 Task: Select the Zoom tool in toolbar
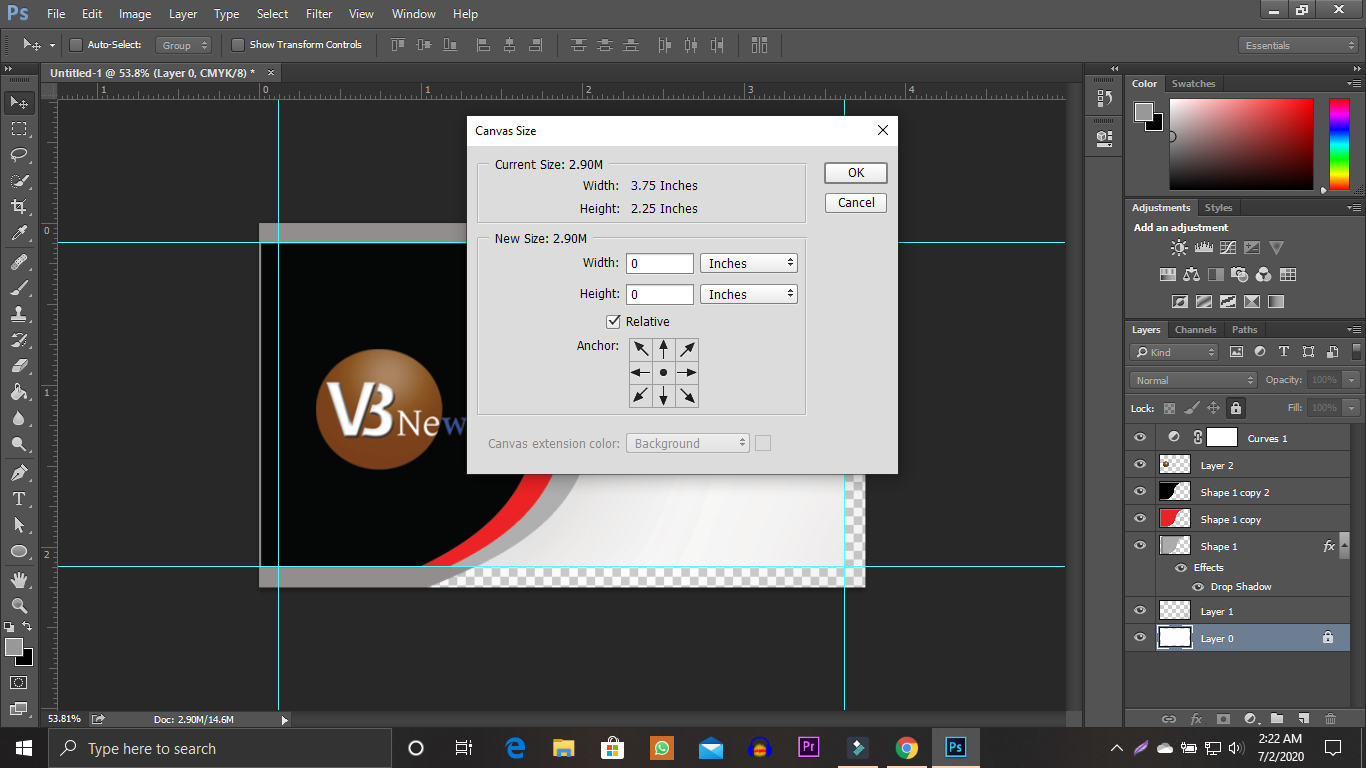pos(19,605)
